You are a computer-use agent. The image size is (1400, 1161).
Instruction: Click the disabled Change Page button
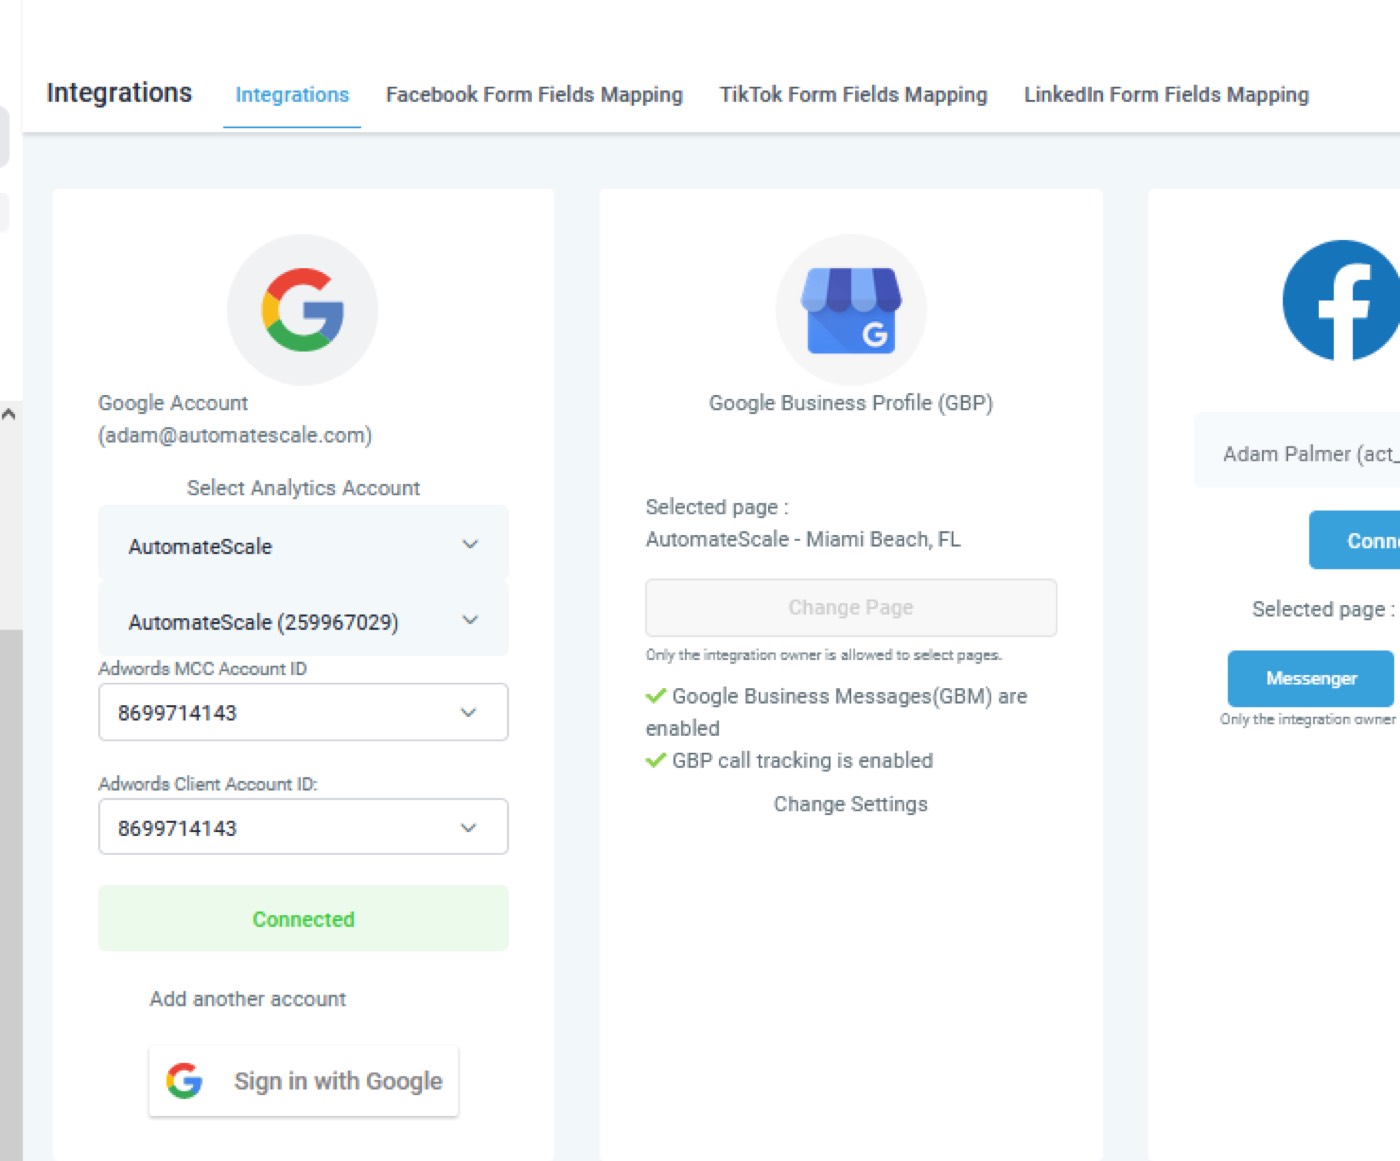(x=851, y=607)
